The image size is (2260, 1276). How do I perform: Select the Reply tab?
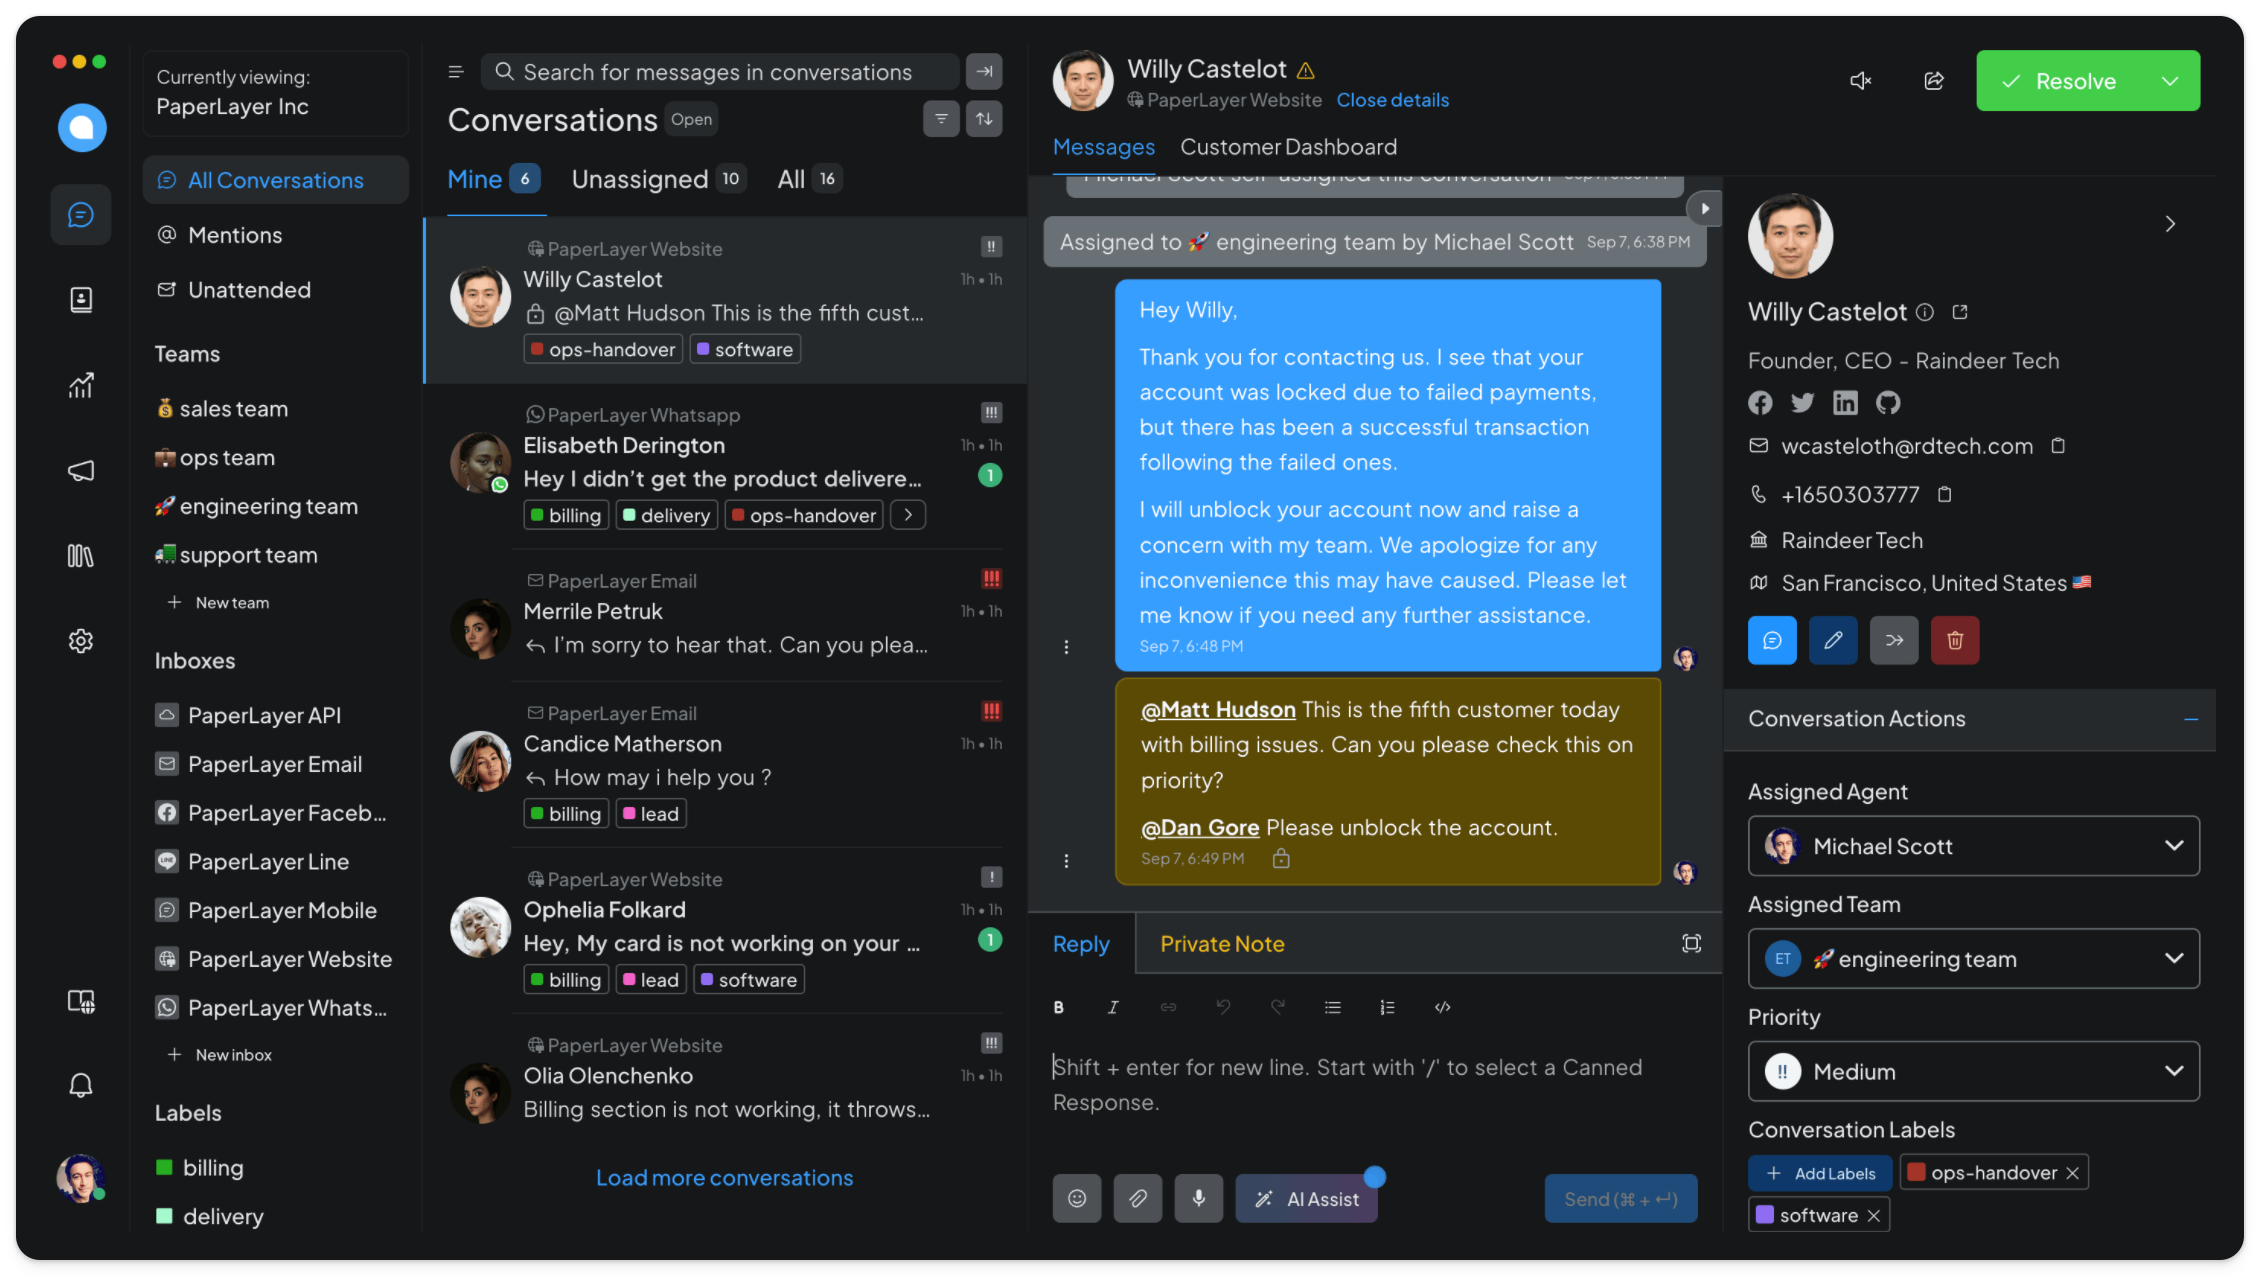point(1081,944)
